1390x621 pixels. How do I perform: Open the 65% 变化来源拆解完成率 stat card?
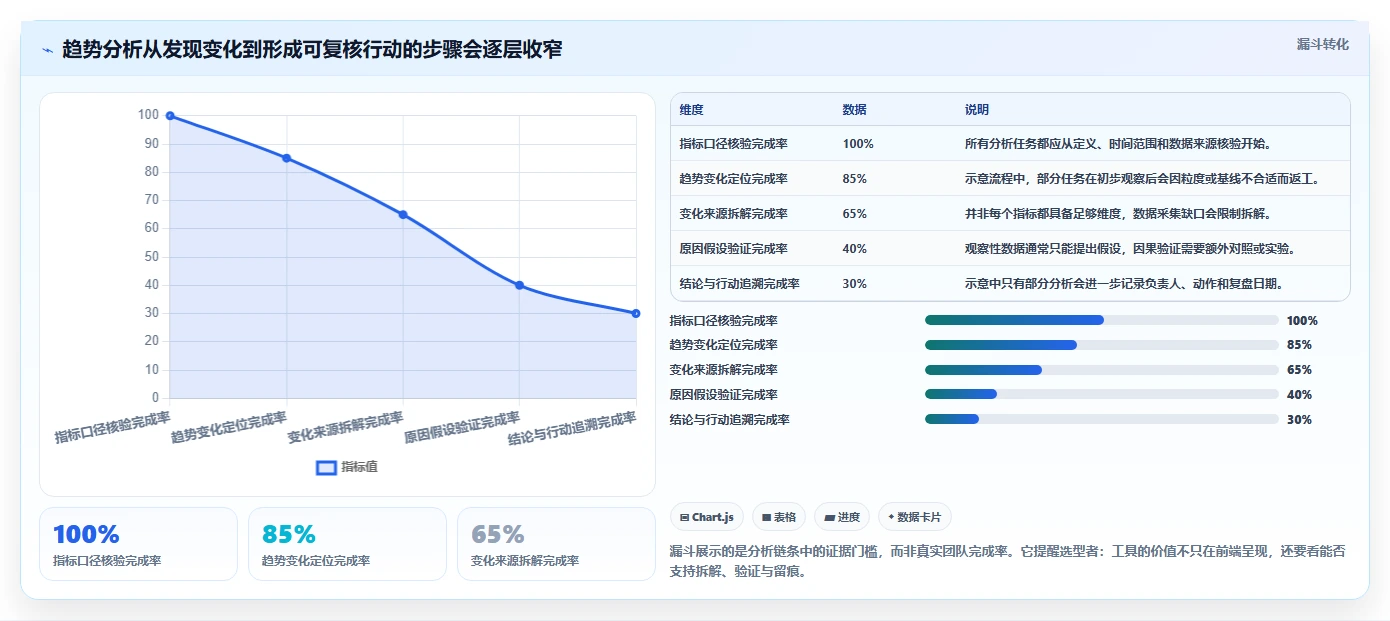pos(556,544)
